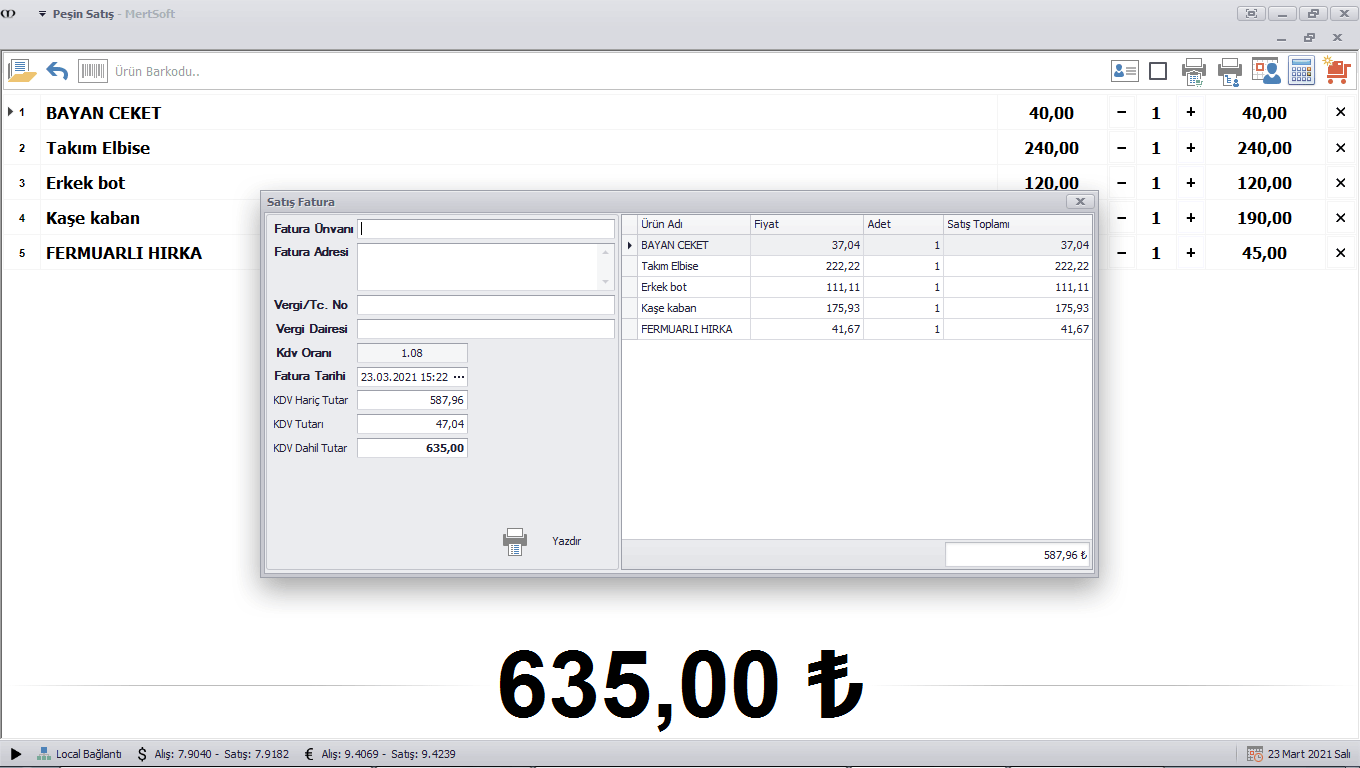Open the Peşin Satış title dropdown arrow
The height and width of the screenshot is (768, 1360).
[42, 14]
